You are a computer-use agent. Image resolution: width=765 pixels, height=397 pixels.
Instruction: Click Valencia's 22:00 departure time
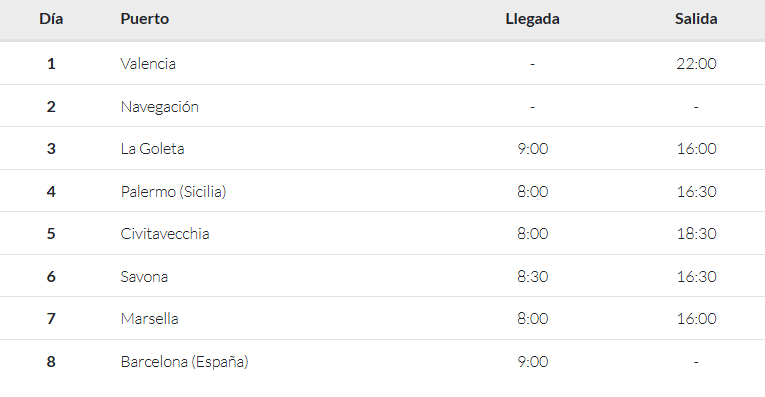click(x=696, y=63)
